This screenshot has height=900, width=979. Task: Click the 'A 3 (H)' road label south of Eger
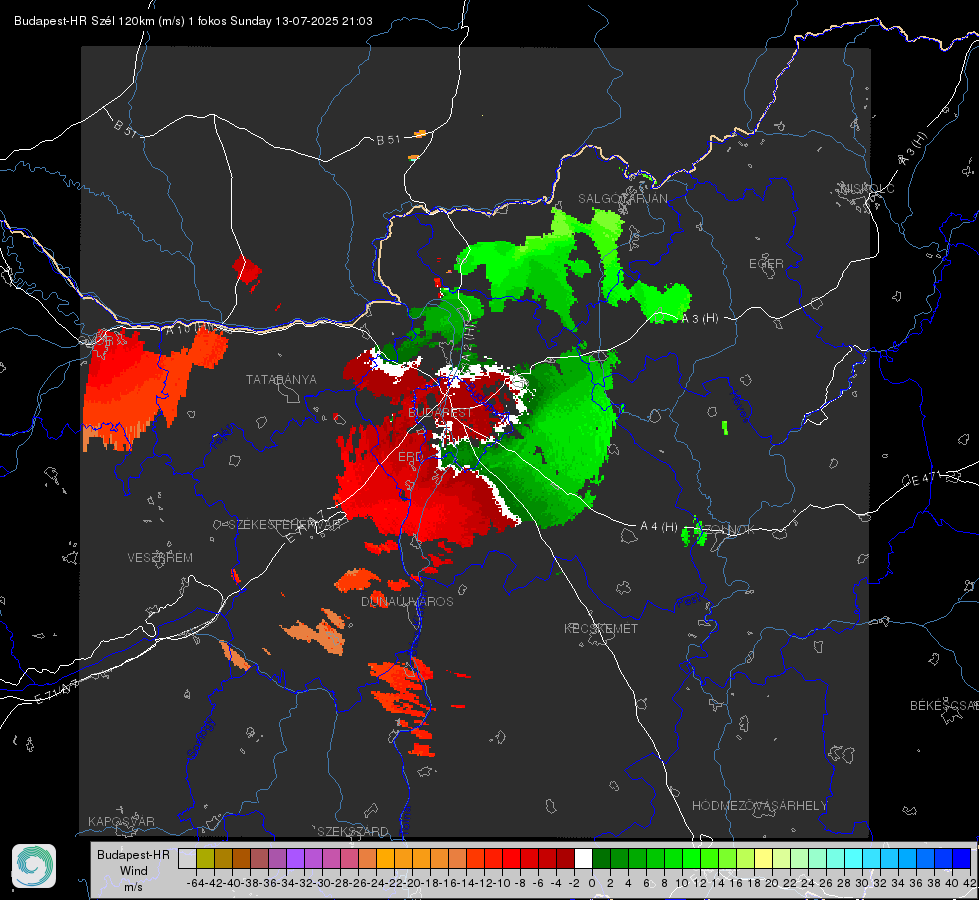[699, 318]
